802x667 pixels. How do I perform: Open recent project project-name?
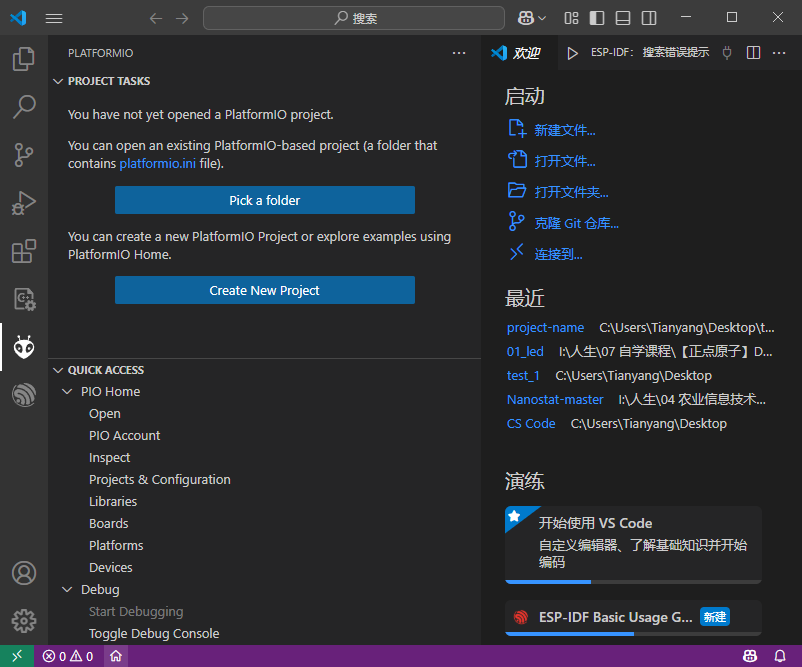point(545,328)
